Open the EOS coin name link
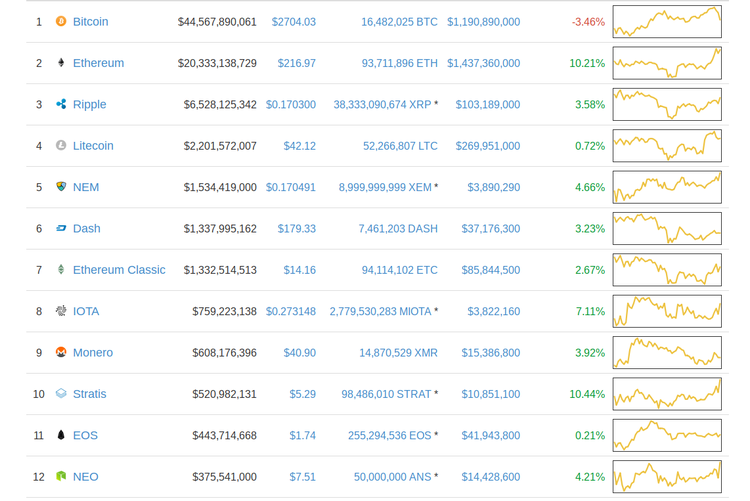 (85, 435)
